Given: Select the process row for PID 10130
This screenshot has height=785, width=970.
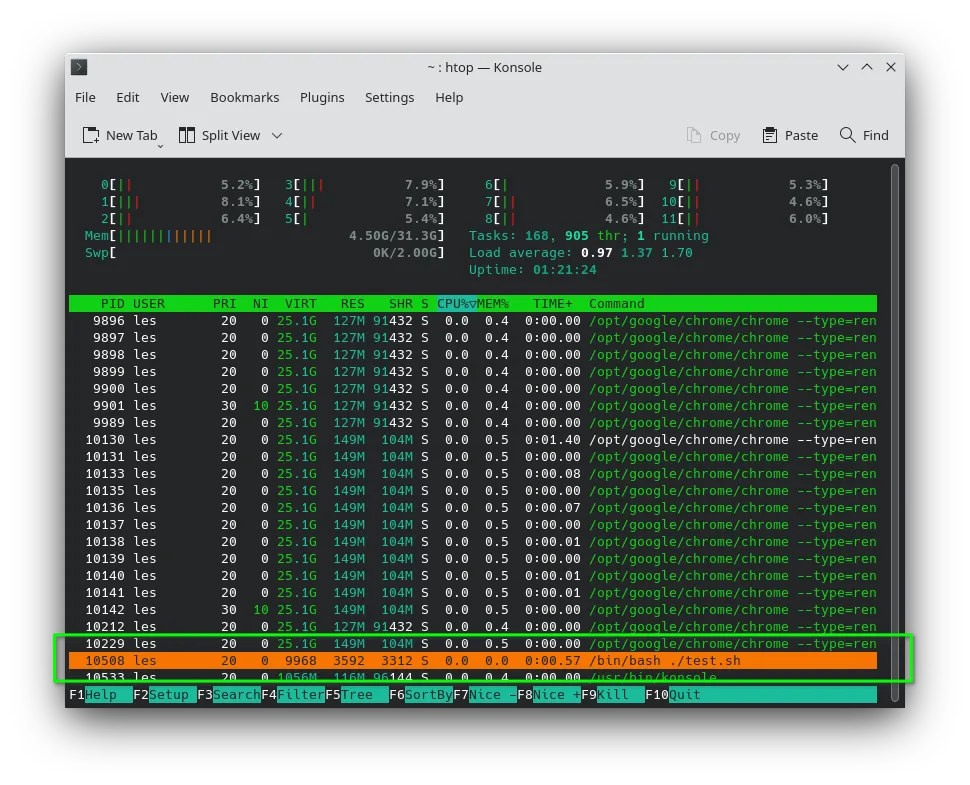Looking at the screenshot, I should (473, 440).
